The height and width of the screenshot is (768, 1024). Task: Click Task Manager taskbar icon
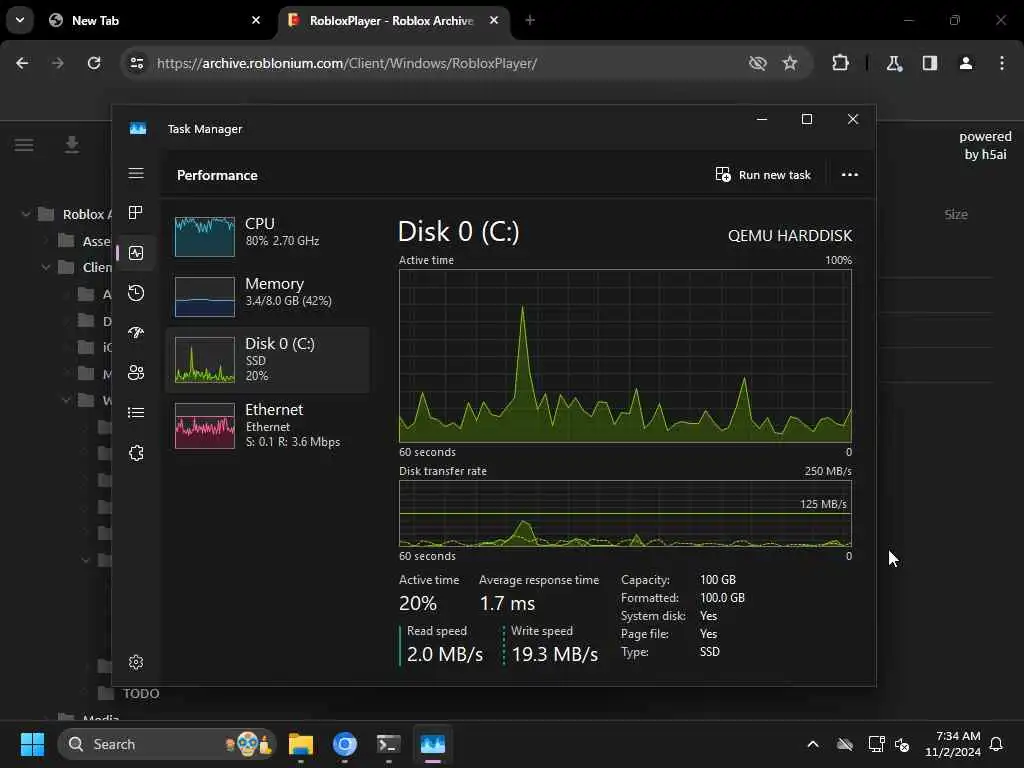pyautogui.click(x=432, y=744)
